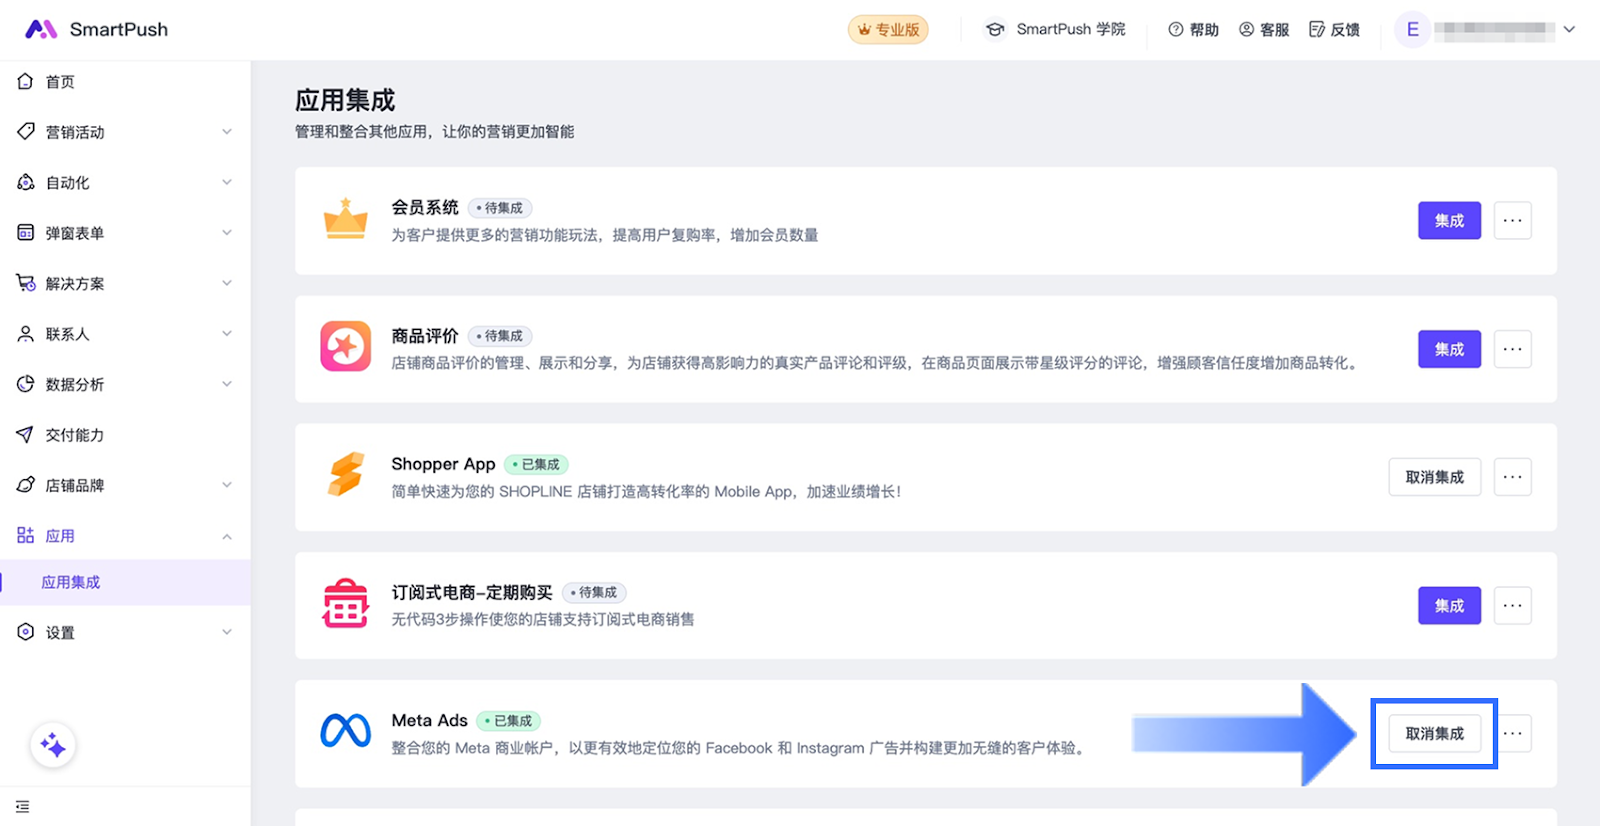This screenshot has width=1600, height=826.
Task: Open more options for Meta Ads
Action: 1513,733
